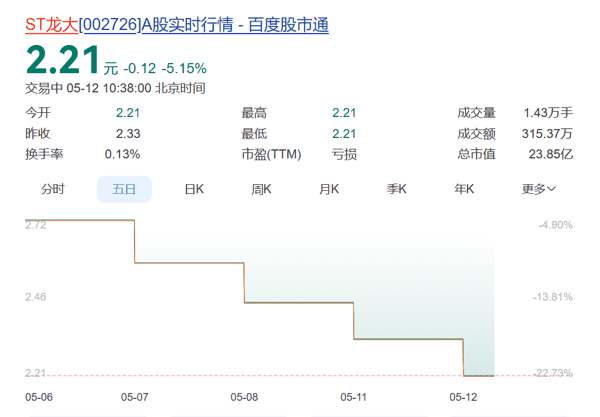Click the -4.90% percent axis label
Screen dimensions: 600x417
[556, 225]
